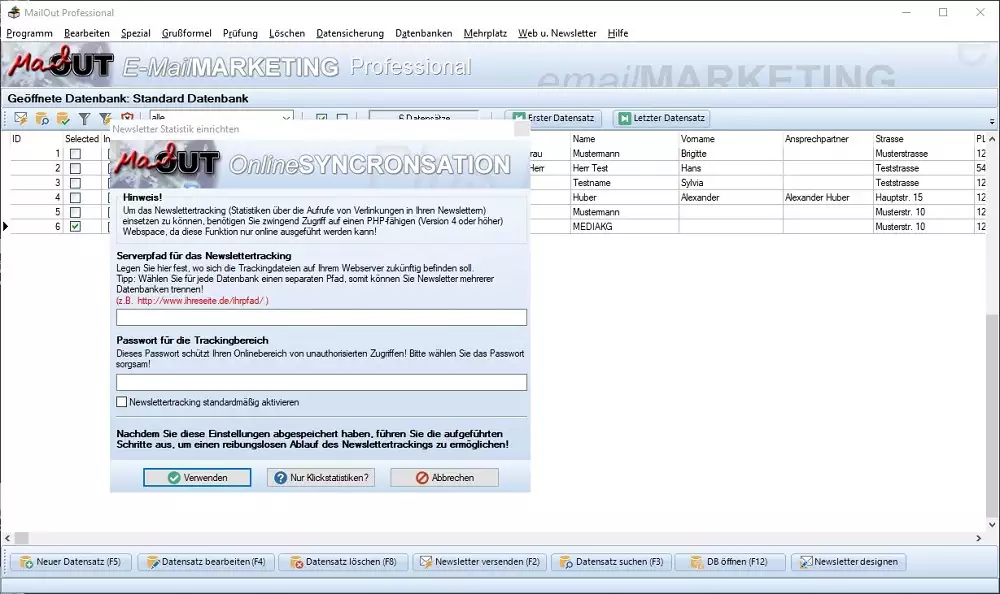The height and width of the screenshot is (594, 1000).
Task: Toggle Selected checkbox for record 2
Action: [x=75, y=168]
